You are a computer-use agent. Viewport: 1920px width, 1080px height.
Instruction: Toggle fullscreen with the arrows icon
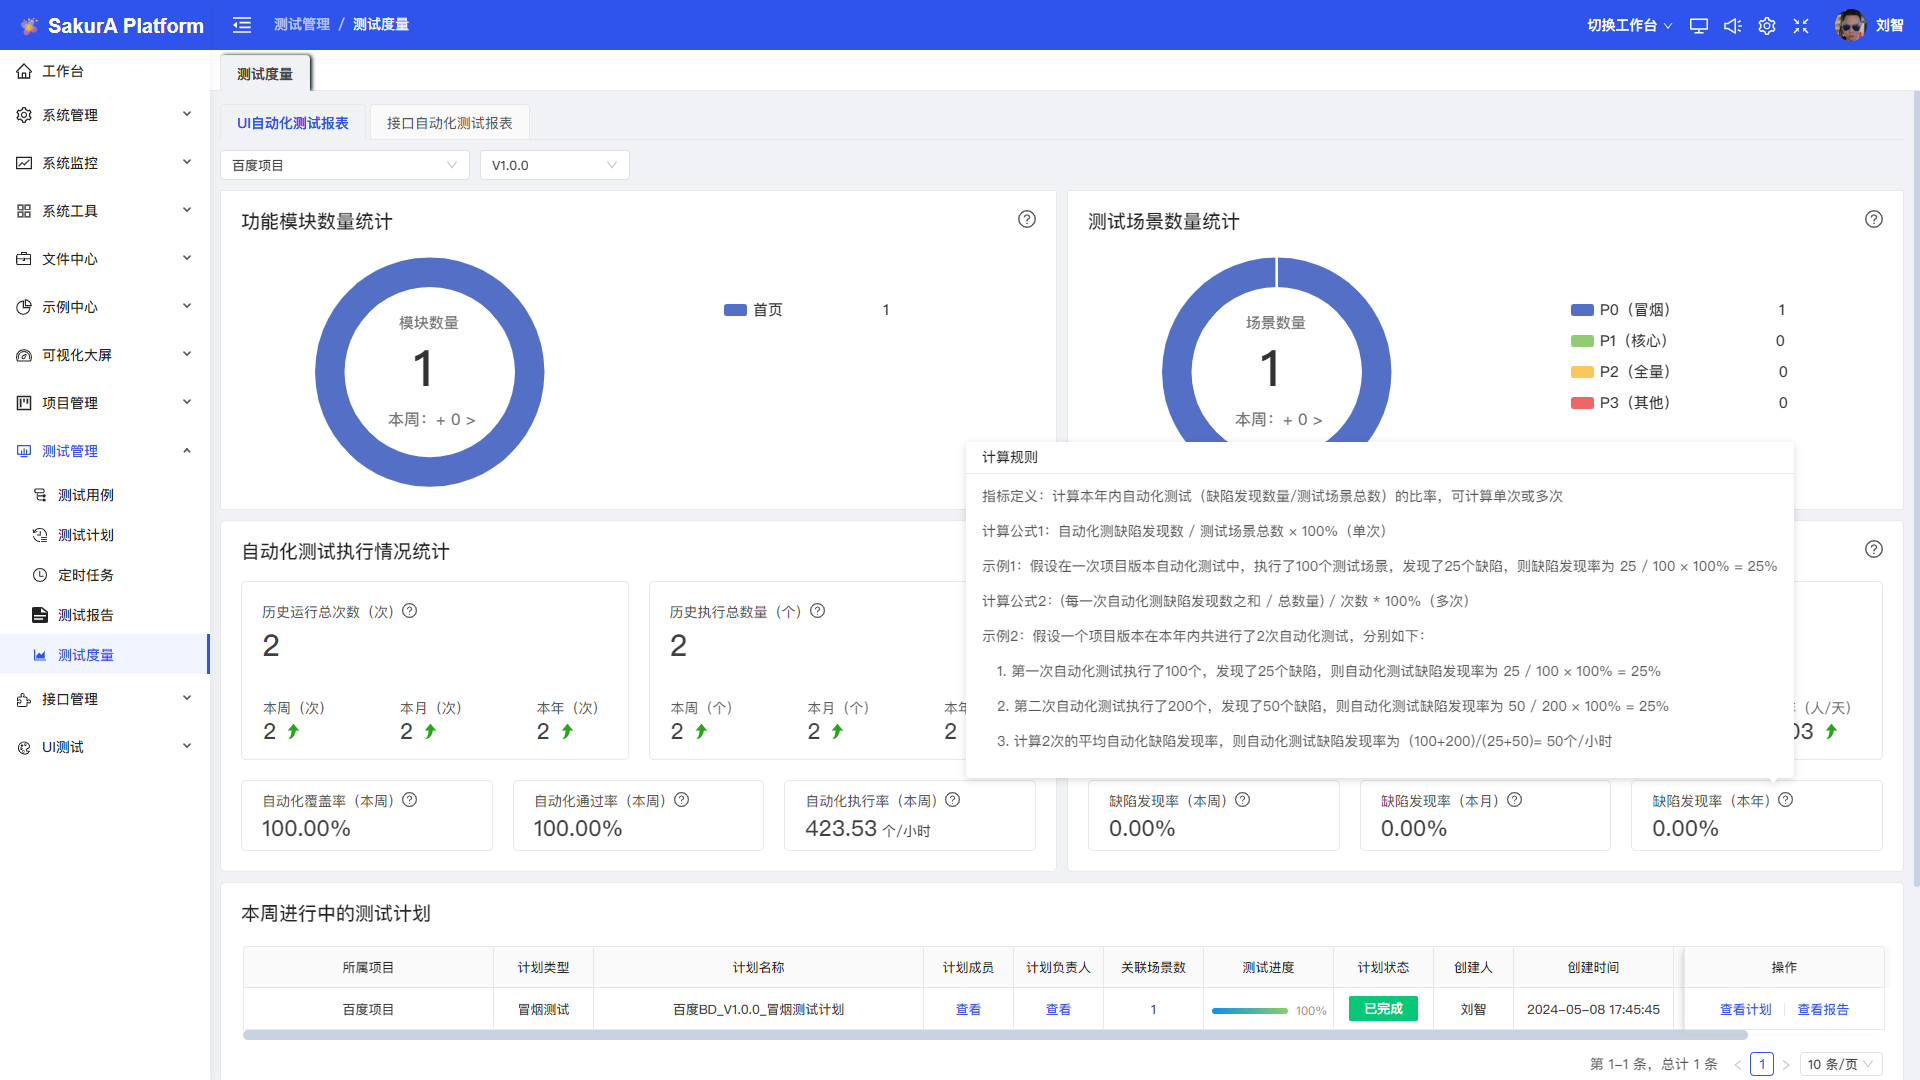[x=1801, y=26]
